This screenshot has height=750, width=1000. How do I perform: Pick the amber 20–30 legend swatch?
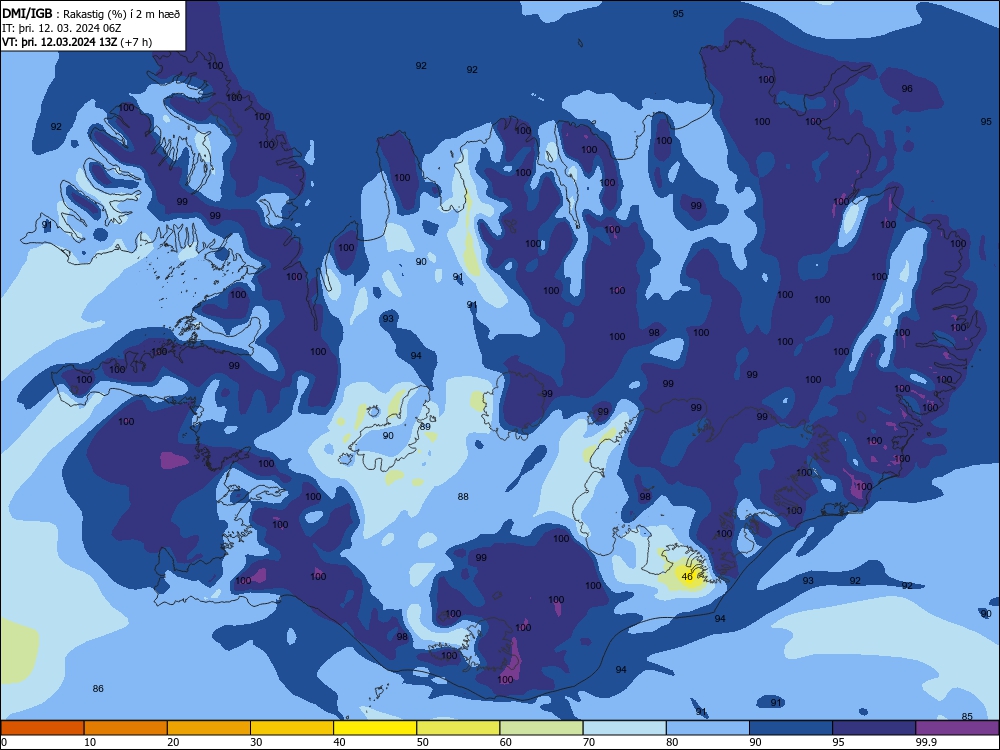tap(209, 728)
